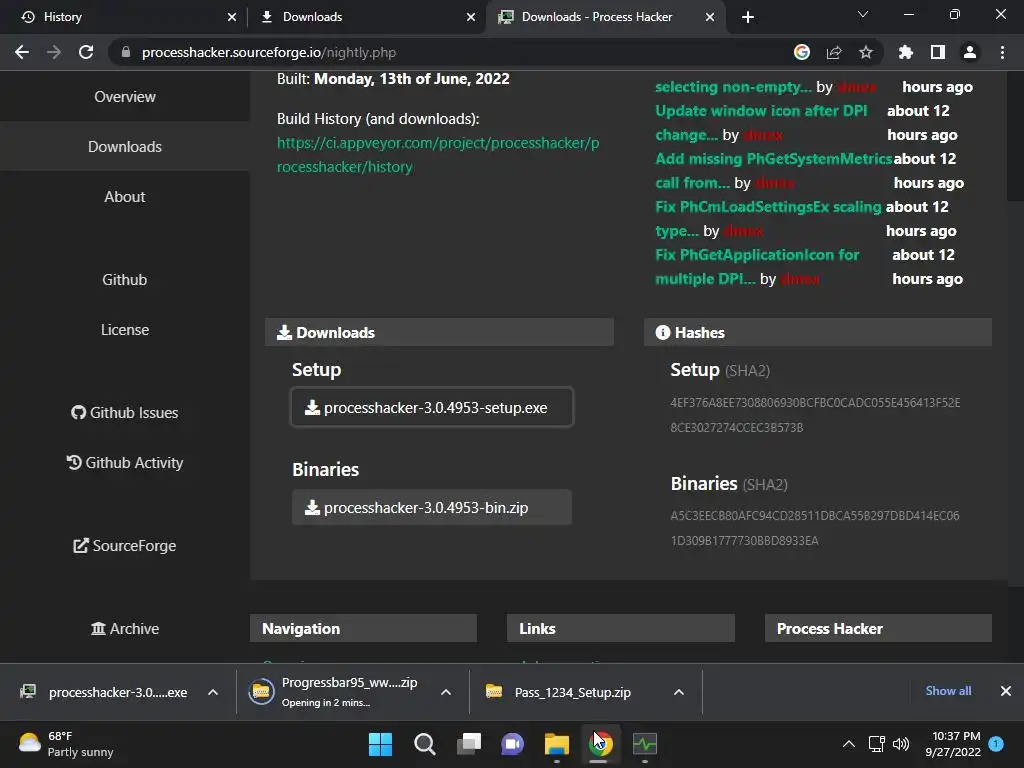Open the Extensions puzzle icon
The image size is (1024, 768).
(x=906, y=52)
